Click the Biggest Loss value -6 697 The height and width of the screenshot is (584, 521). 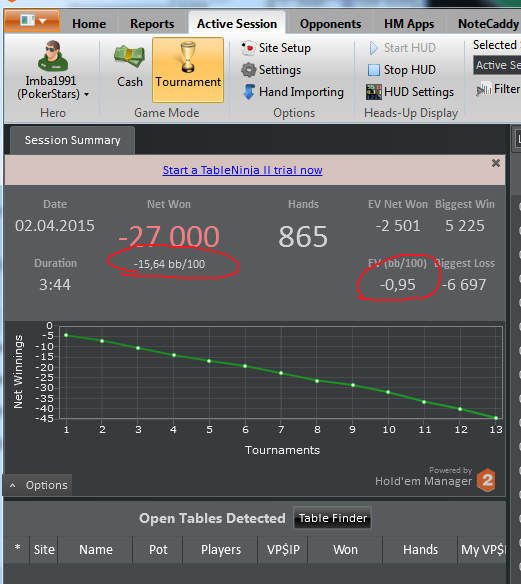tap(464, 285)
